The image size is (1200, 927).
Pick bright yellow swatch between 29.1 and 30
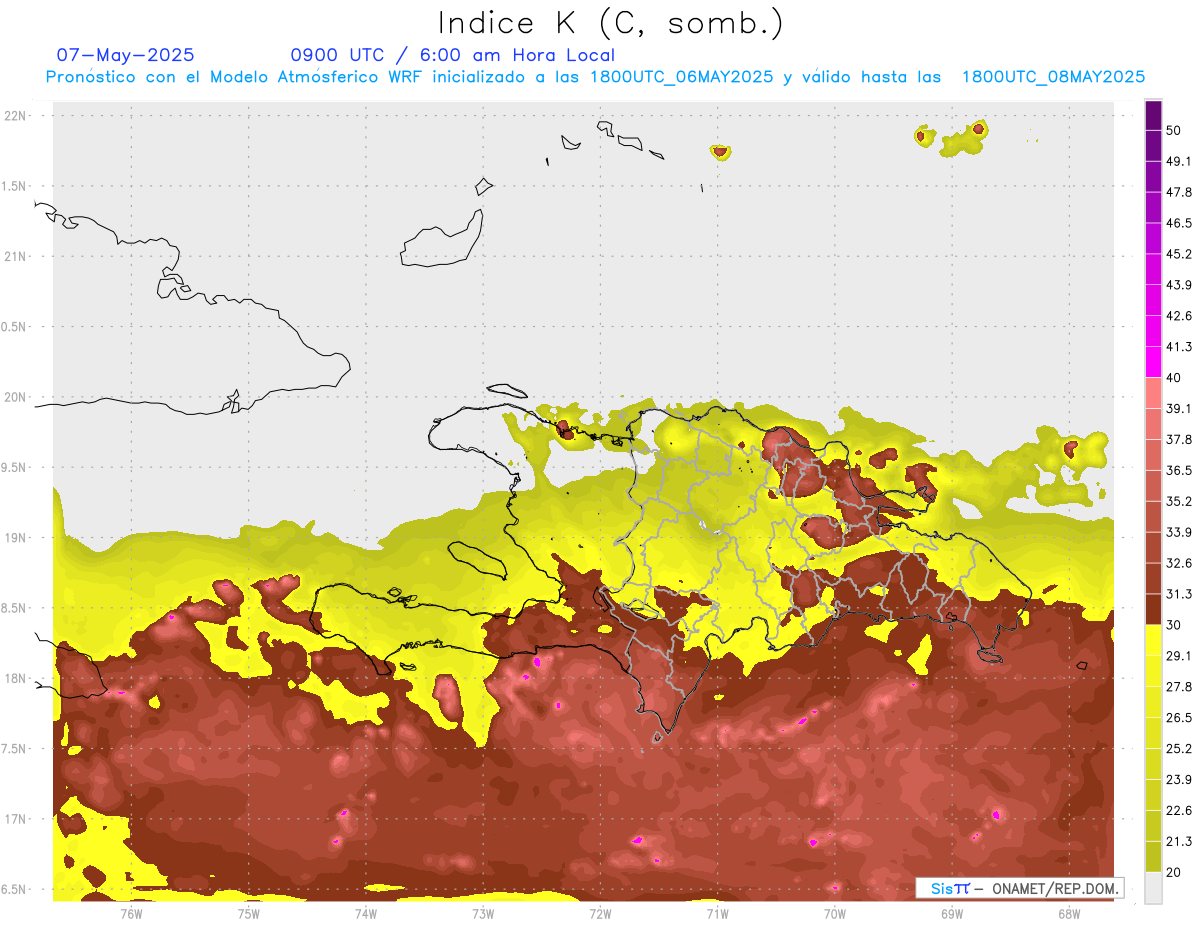tap(1153, 640)
